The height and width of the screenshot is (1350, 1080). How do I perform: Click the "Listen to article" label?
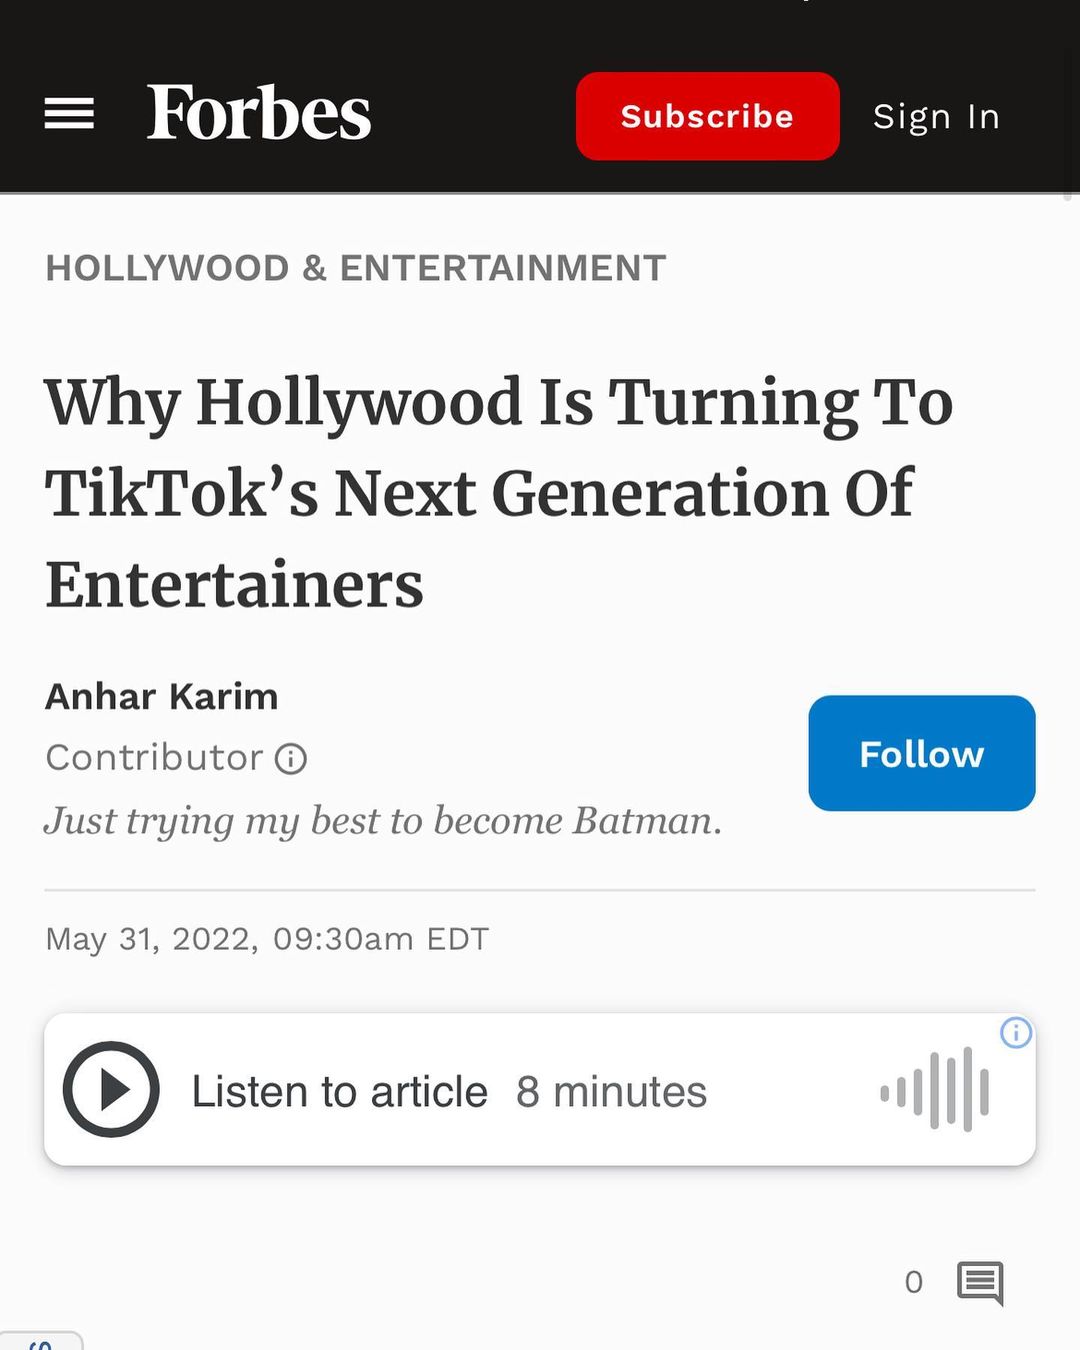point(340,1091)
